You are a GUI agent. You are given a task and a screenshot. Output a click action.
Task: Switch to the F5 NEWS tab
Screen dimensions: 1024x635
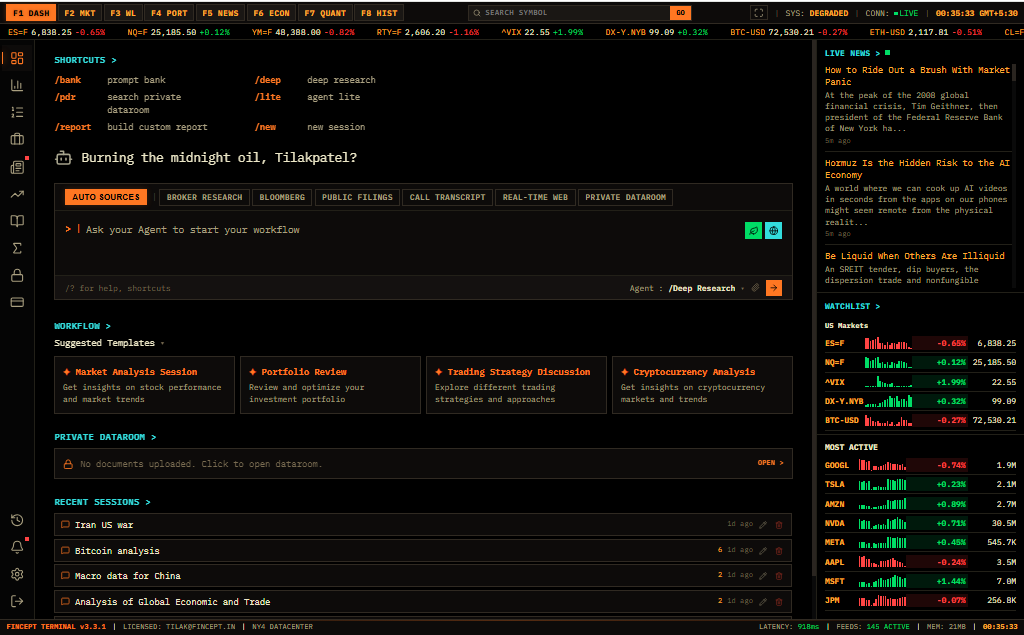pos(220,13)
